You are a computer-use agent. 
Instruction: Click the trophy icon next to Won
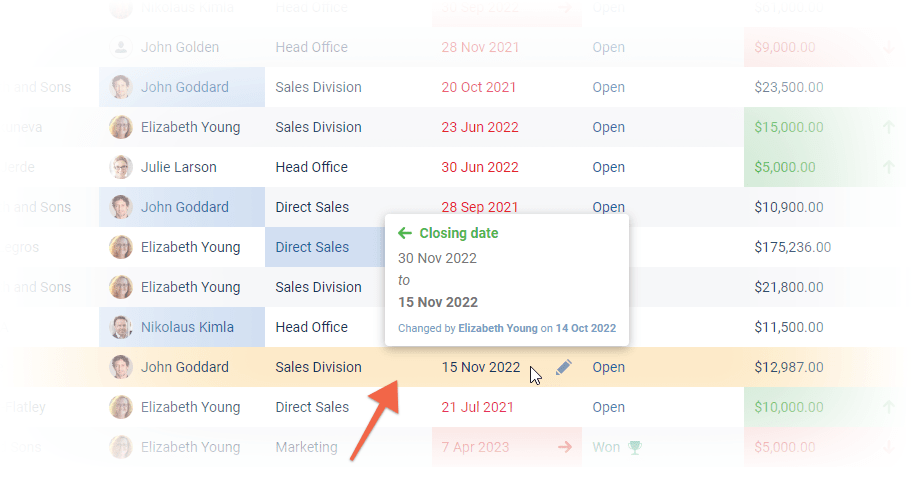tap(634, 447)
